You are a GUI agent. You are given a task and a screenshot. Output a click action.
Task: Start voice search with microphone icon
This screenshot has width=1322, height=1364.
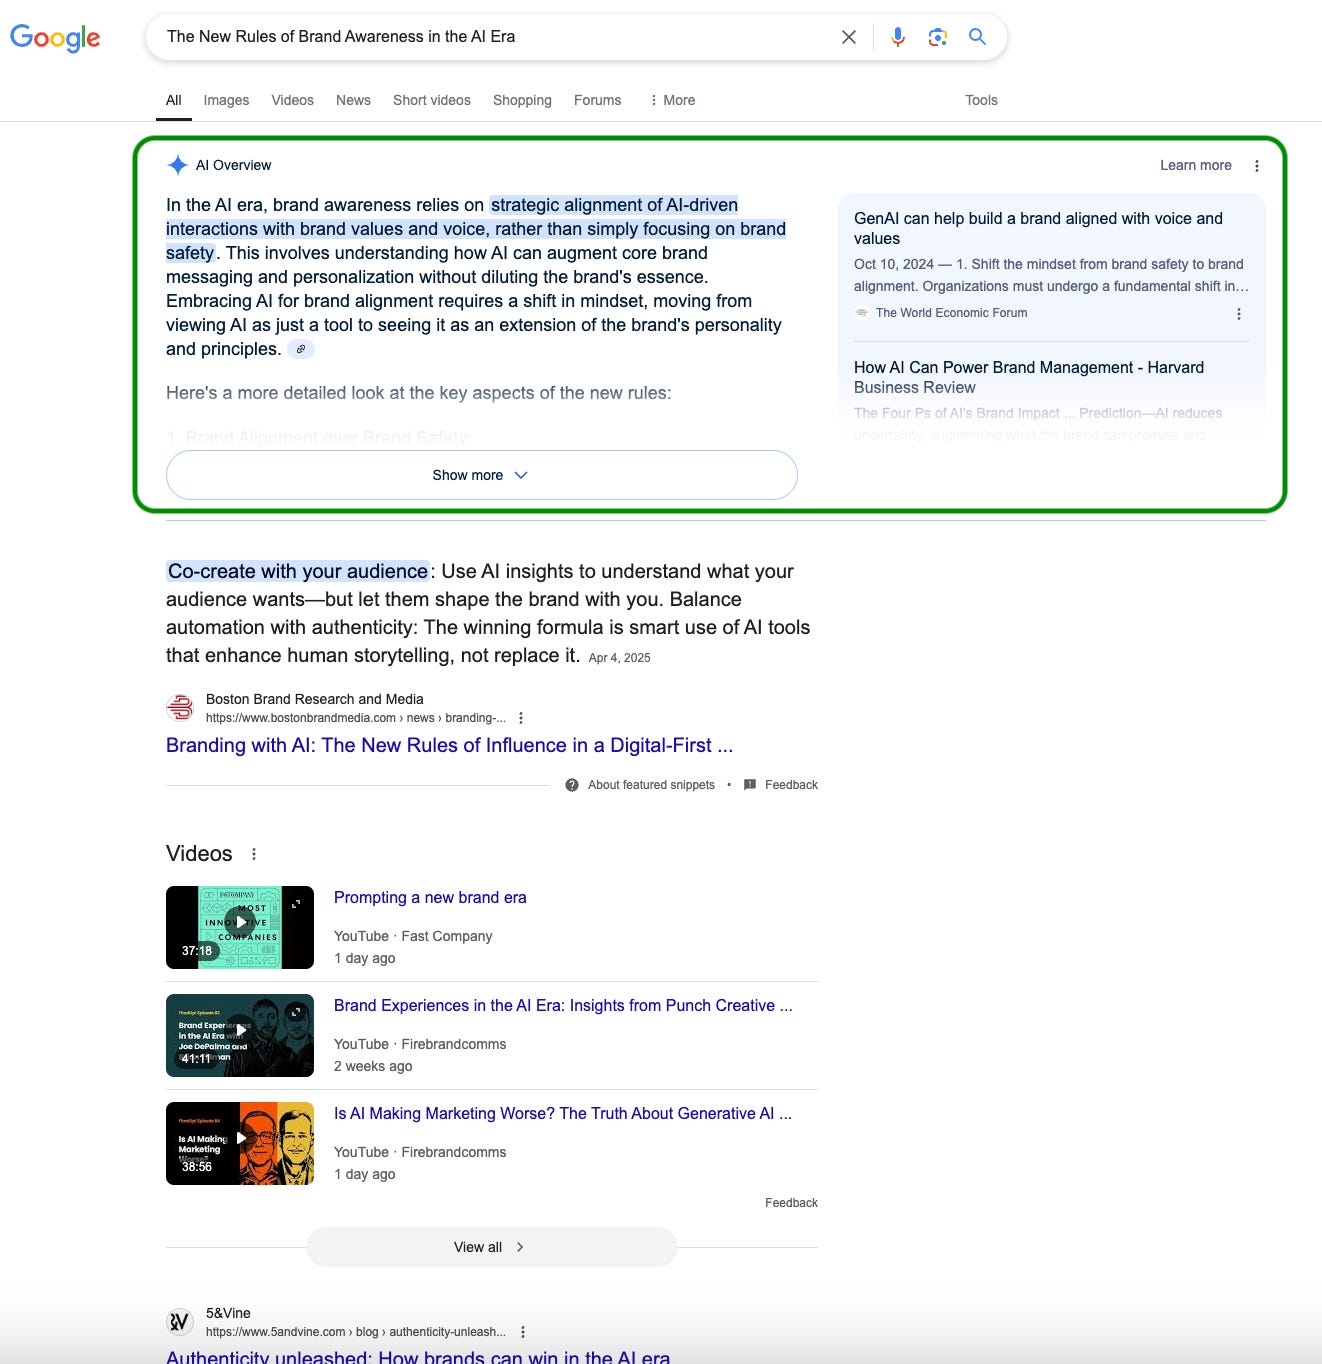pyautogui.click(x=897, y=37)
